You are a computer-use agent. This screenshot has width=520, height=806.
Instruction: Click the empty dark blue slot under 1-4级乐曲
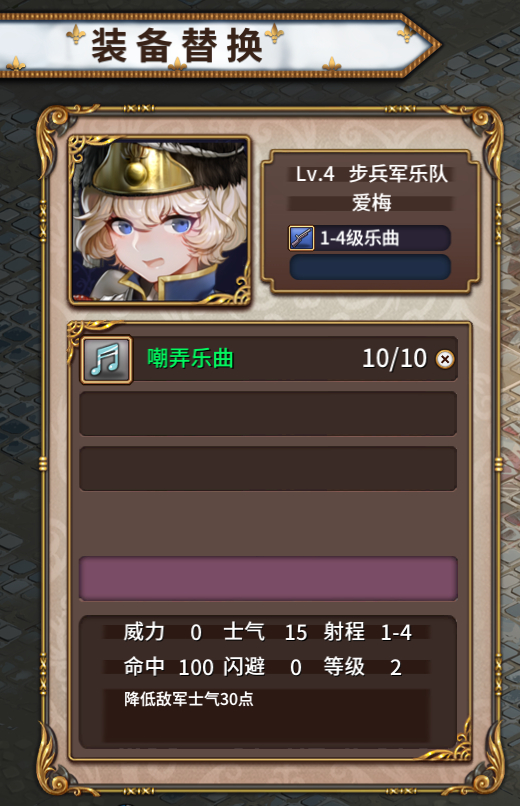pos(370,267)
